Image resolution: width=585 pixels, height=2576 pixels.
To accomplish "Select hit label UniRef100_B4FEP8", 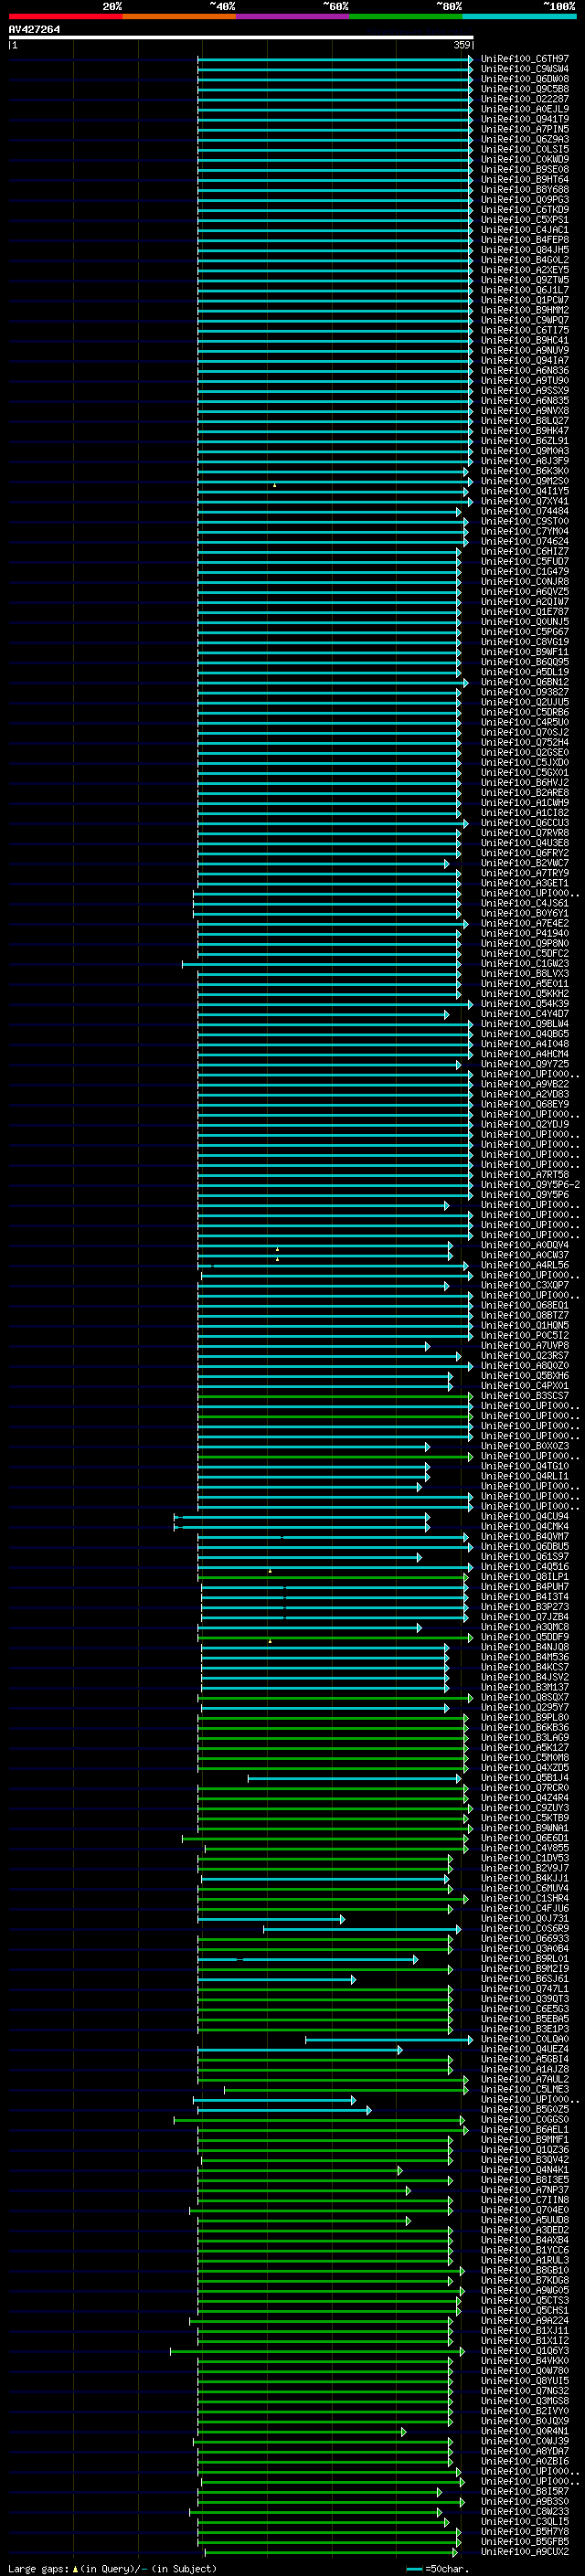I will click(525, 240).
